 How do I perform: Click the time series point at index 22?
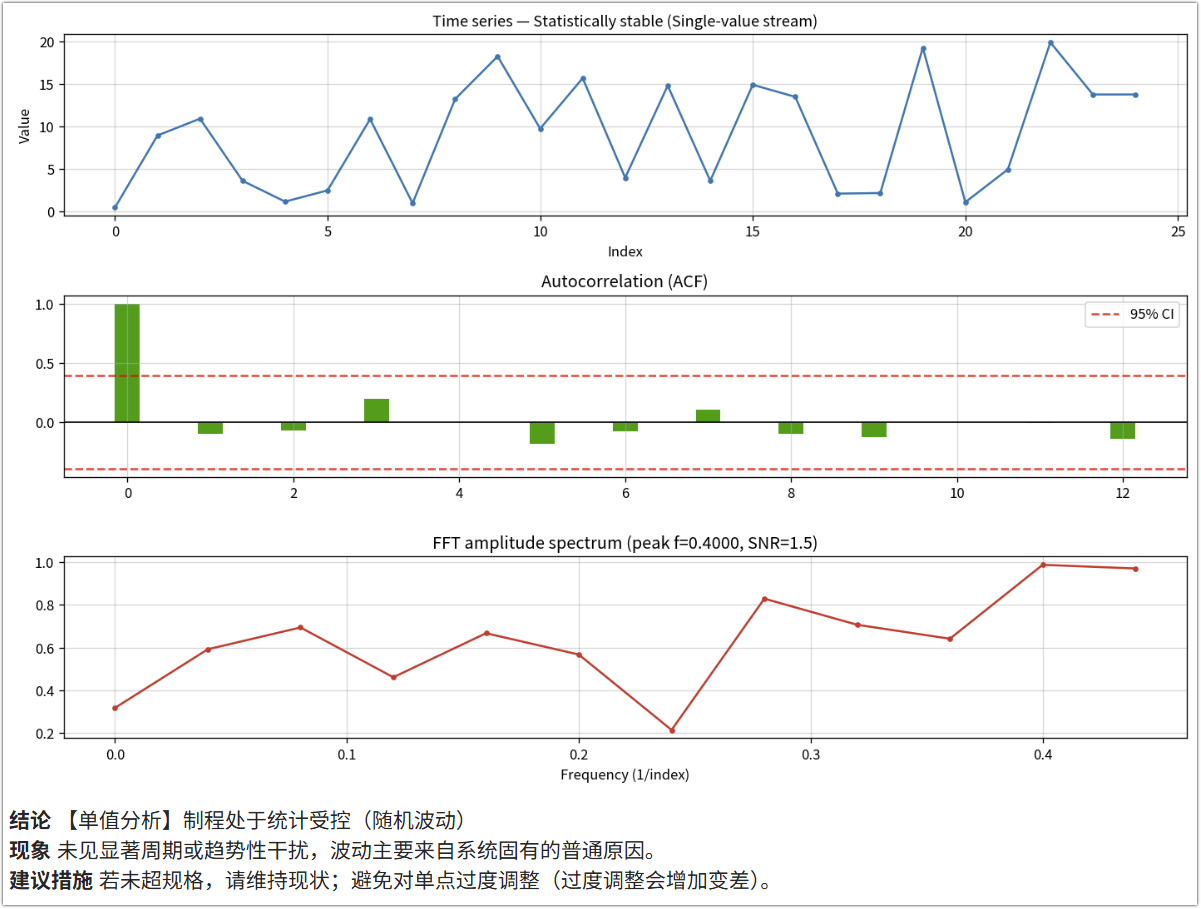point(1050,43)
